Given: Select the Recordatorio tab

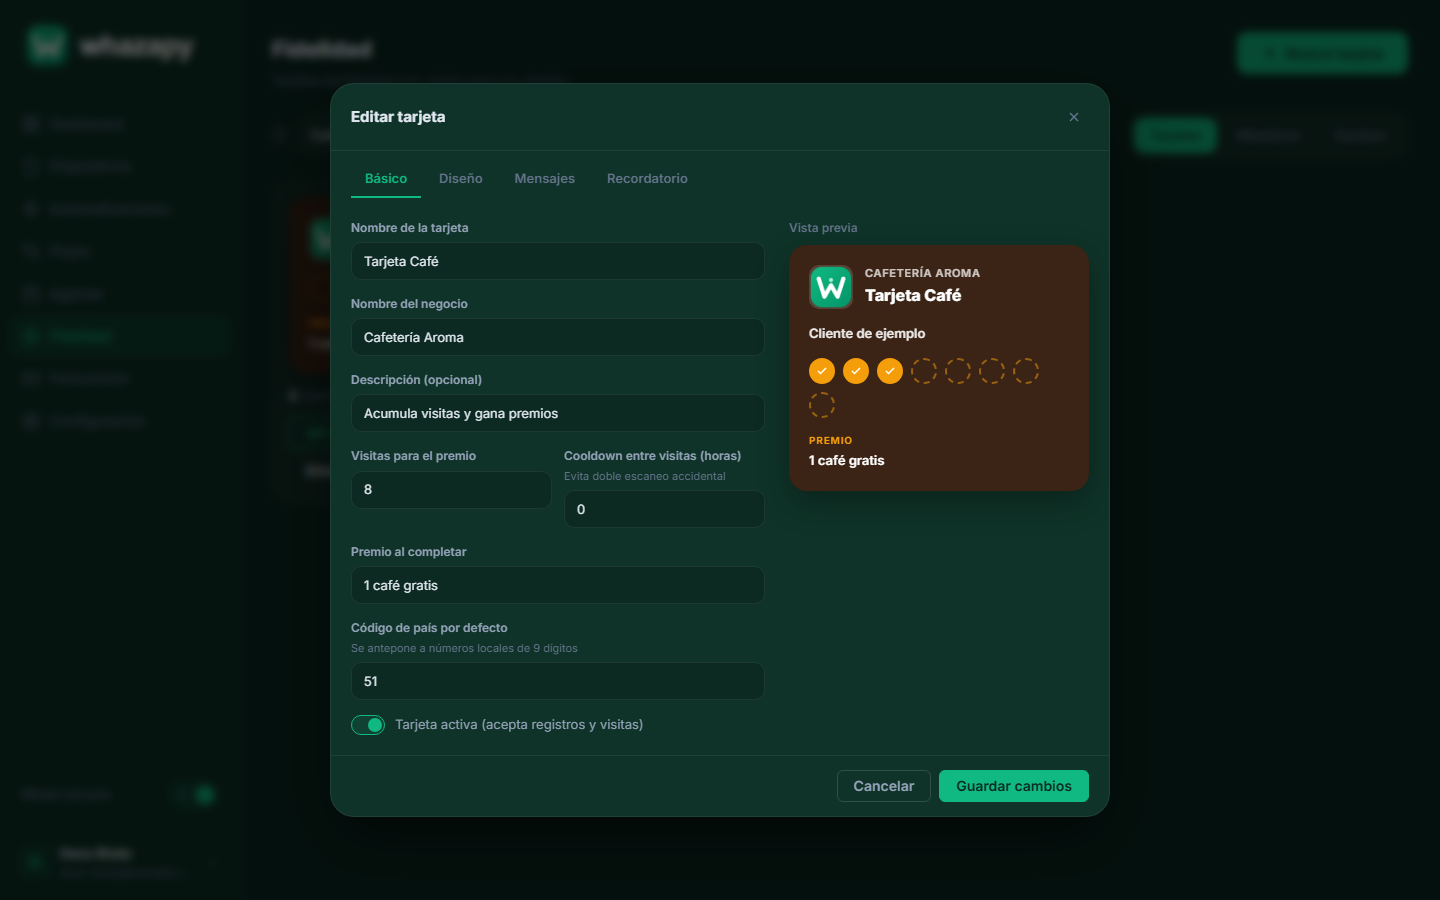Looking at the screenshot, I should (x=647, y=178).
